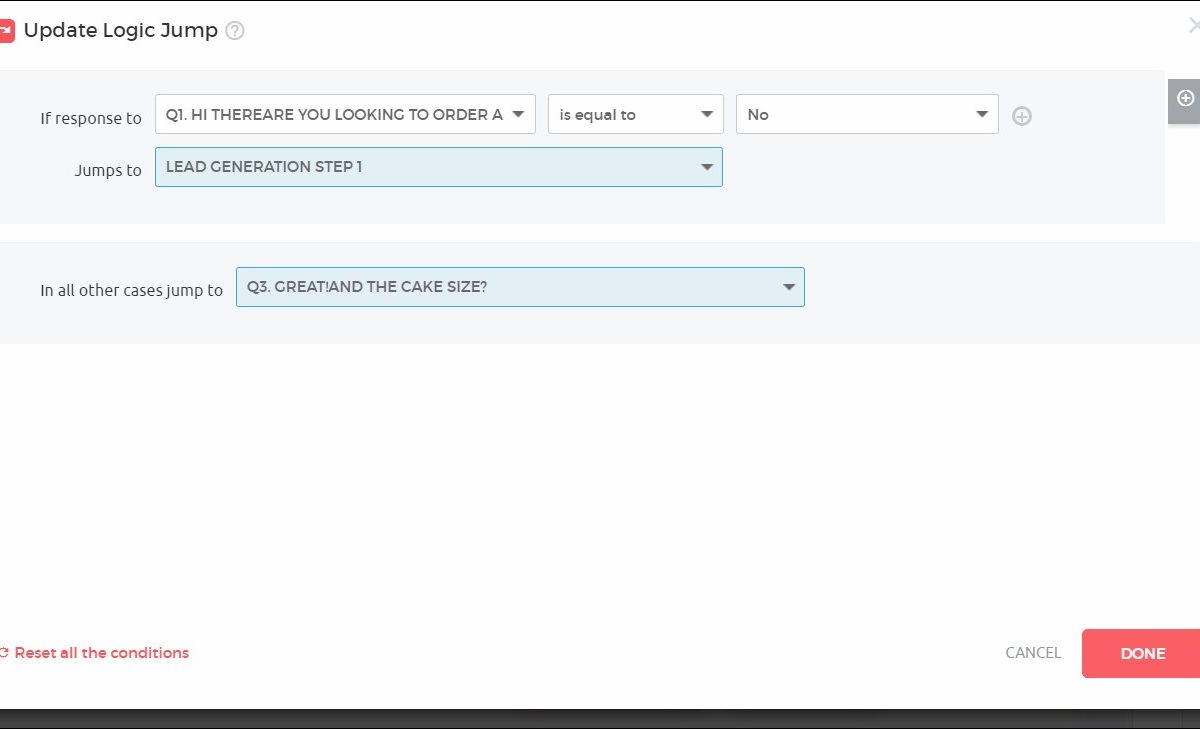Click the grey plus tab on right edge
This screenshot has height=729, width=1200.
(x=1185, y=99)
